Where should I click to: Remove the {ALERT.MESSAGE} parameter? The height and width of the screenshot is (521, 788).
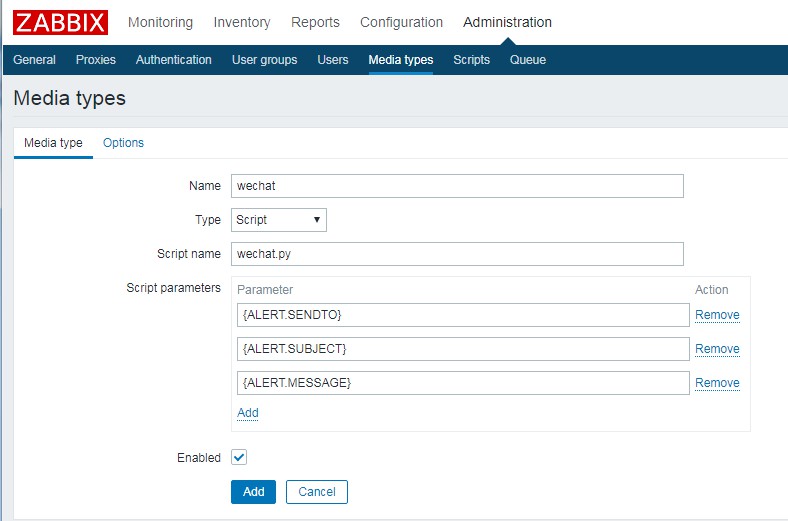click(717, 383)
